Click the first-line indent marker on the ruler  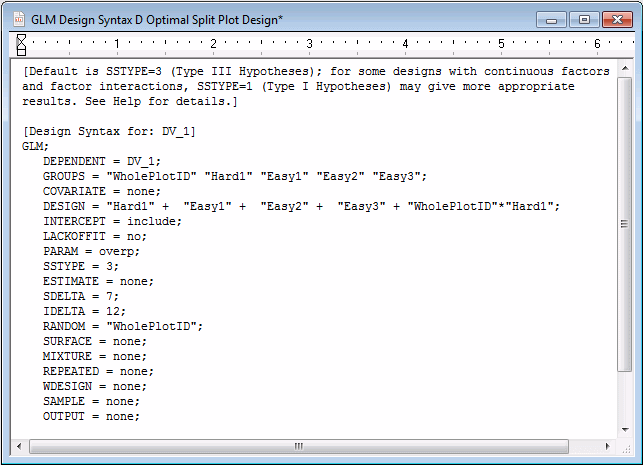pyautogui.click(x=22, y=38)
